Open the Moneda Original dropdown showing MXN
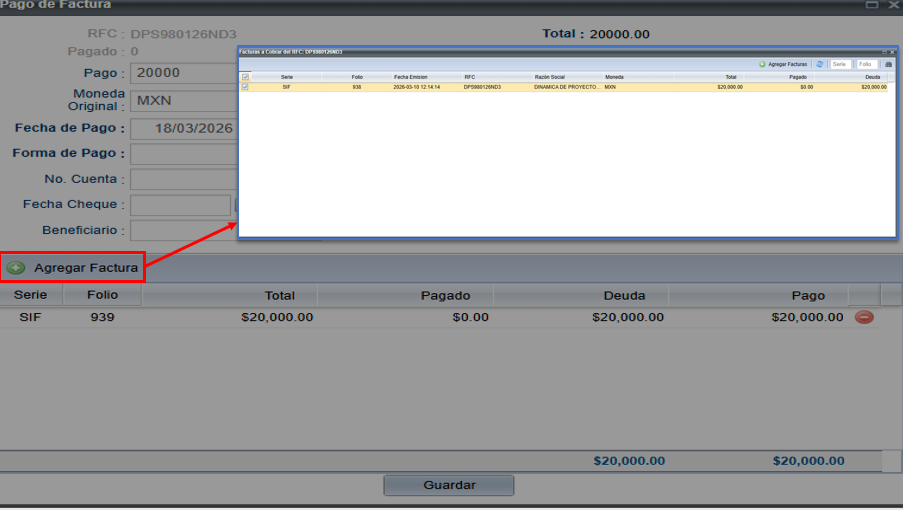Screen dimensions: 903x510 tap(183, 101)
